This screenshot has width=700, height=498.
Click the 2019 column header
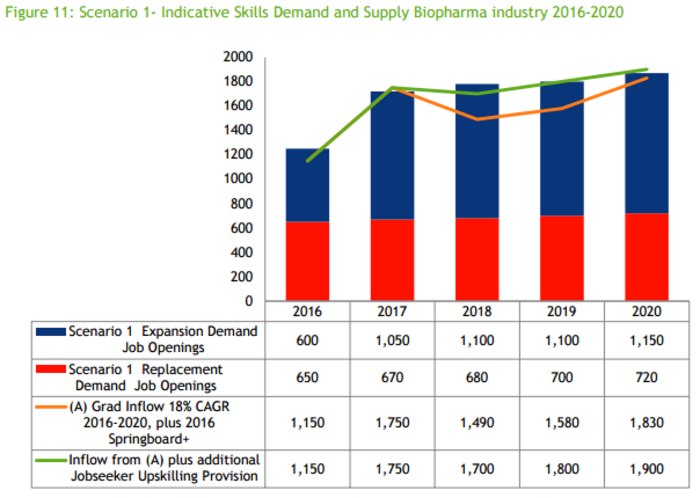(x=562, y=311)
